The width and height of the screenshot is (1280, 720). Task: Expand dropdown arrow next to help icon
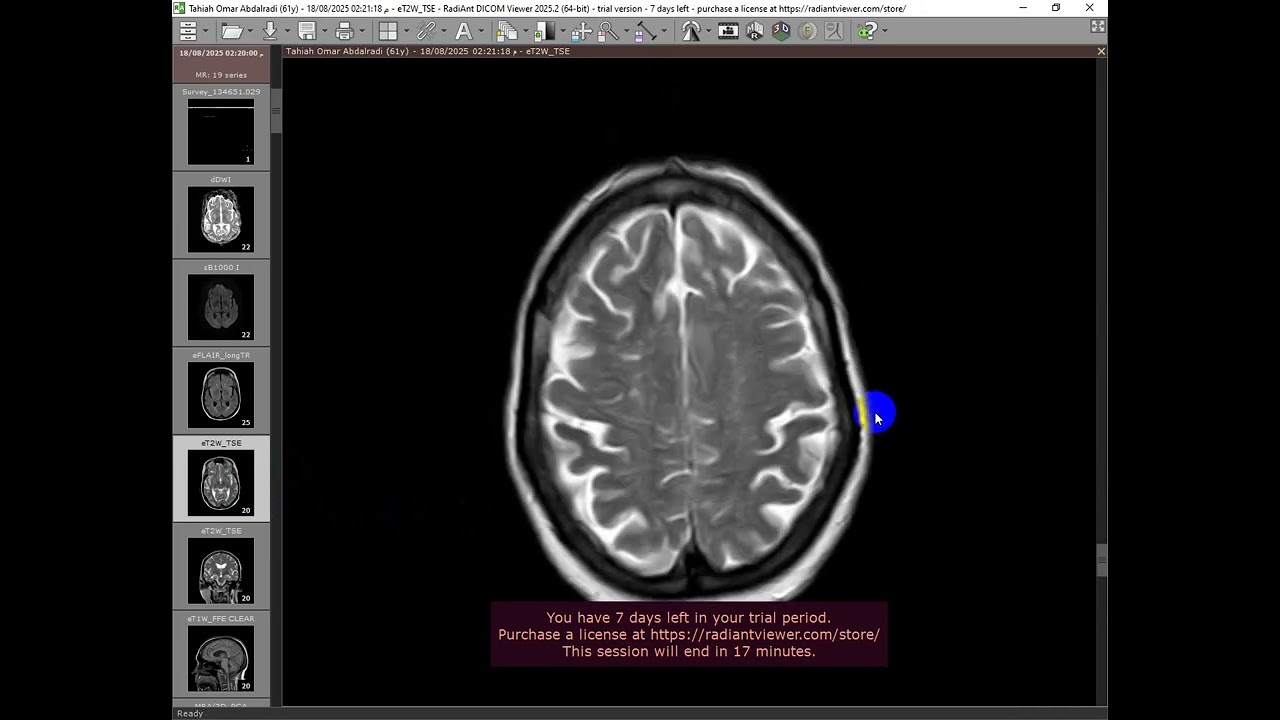885,31
